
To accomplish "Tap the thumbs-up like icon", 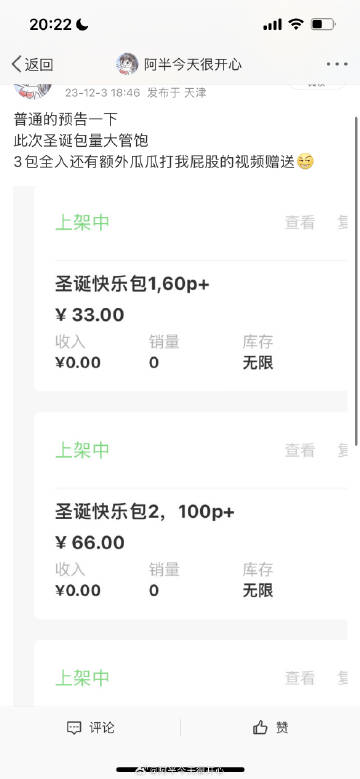I will click(260, 728).
